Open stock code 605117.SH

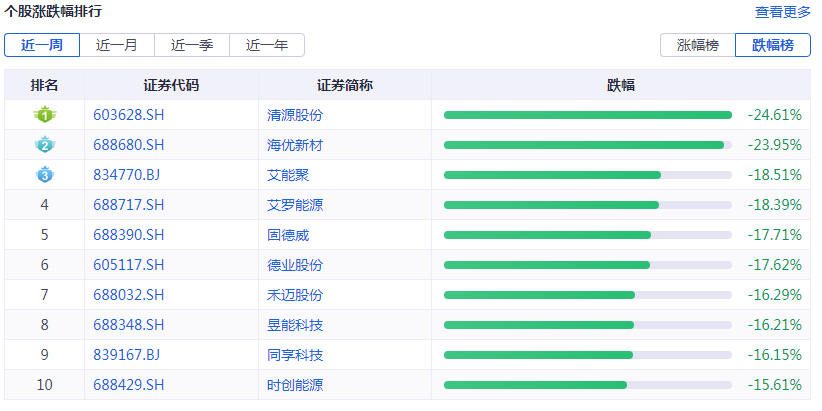[128, 265]
